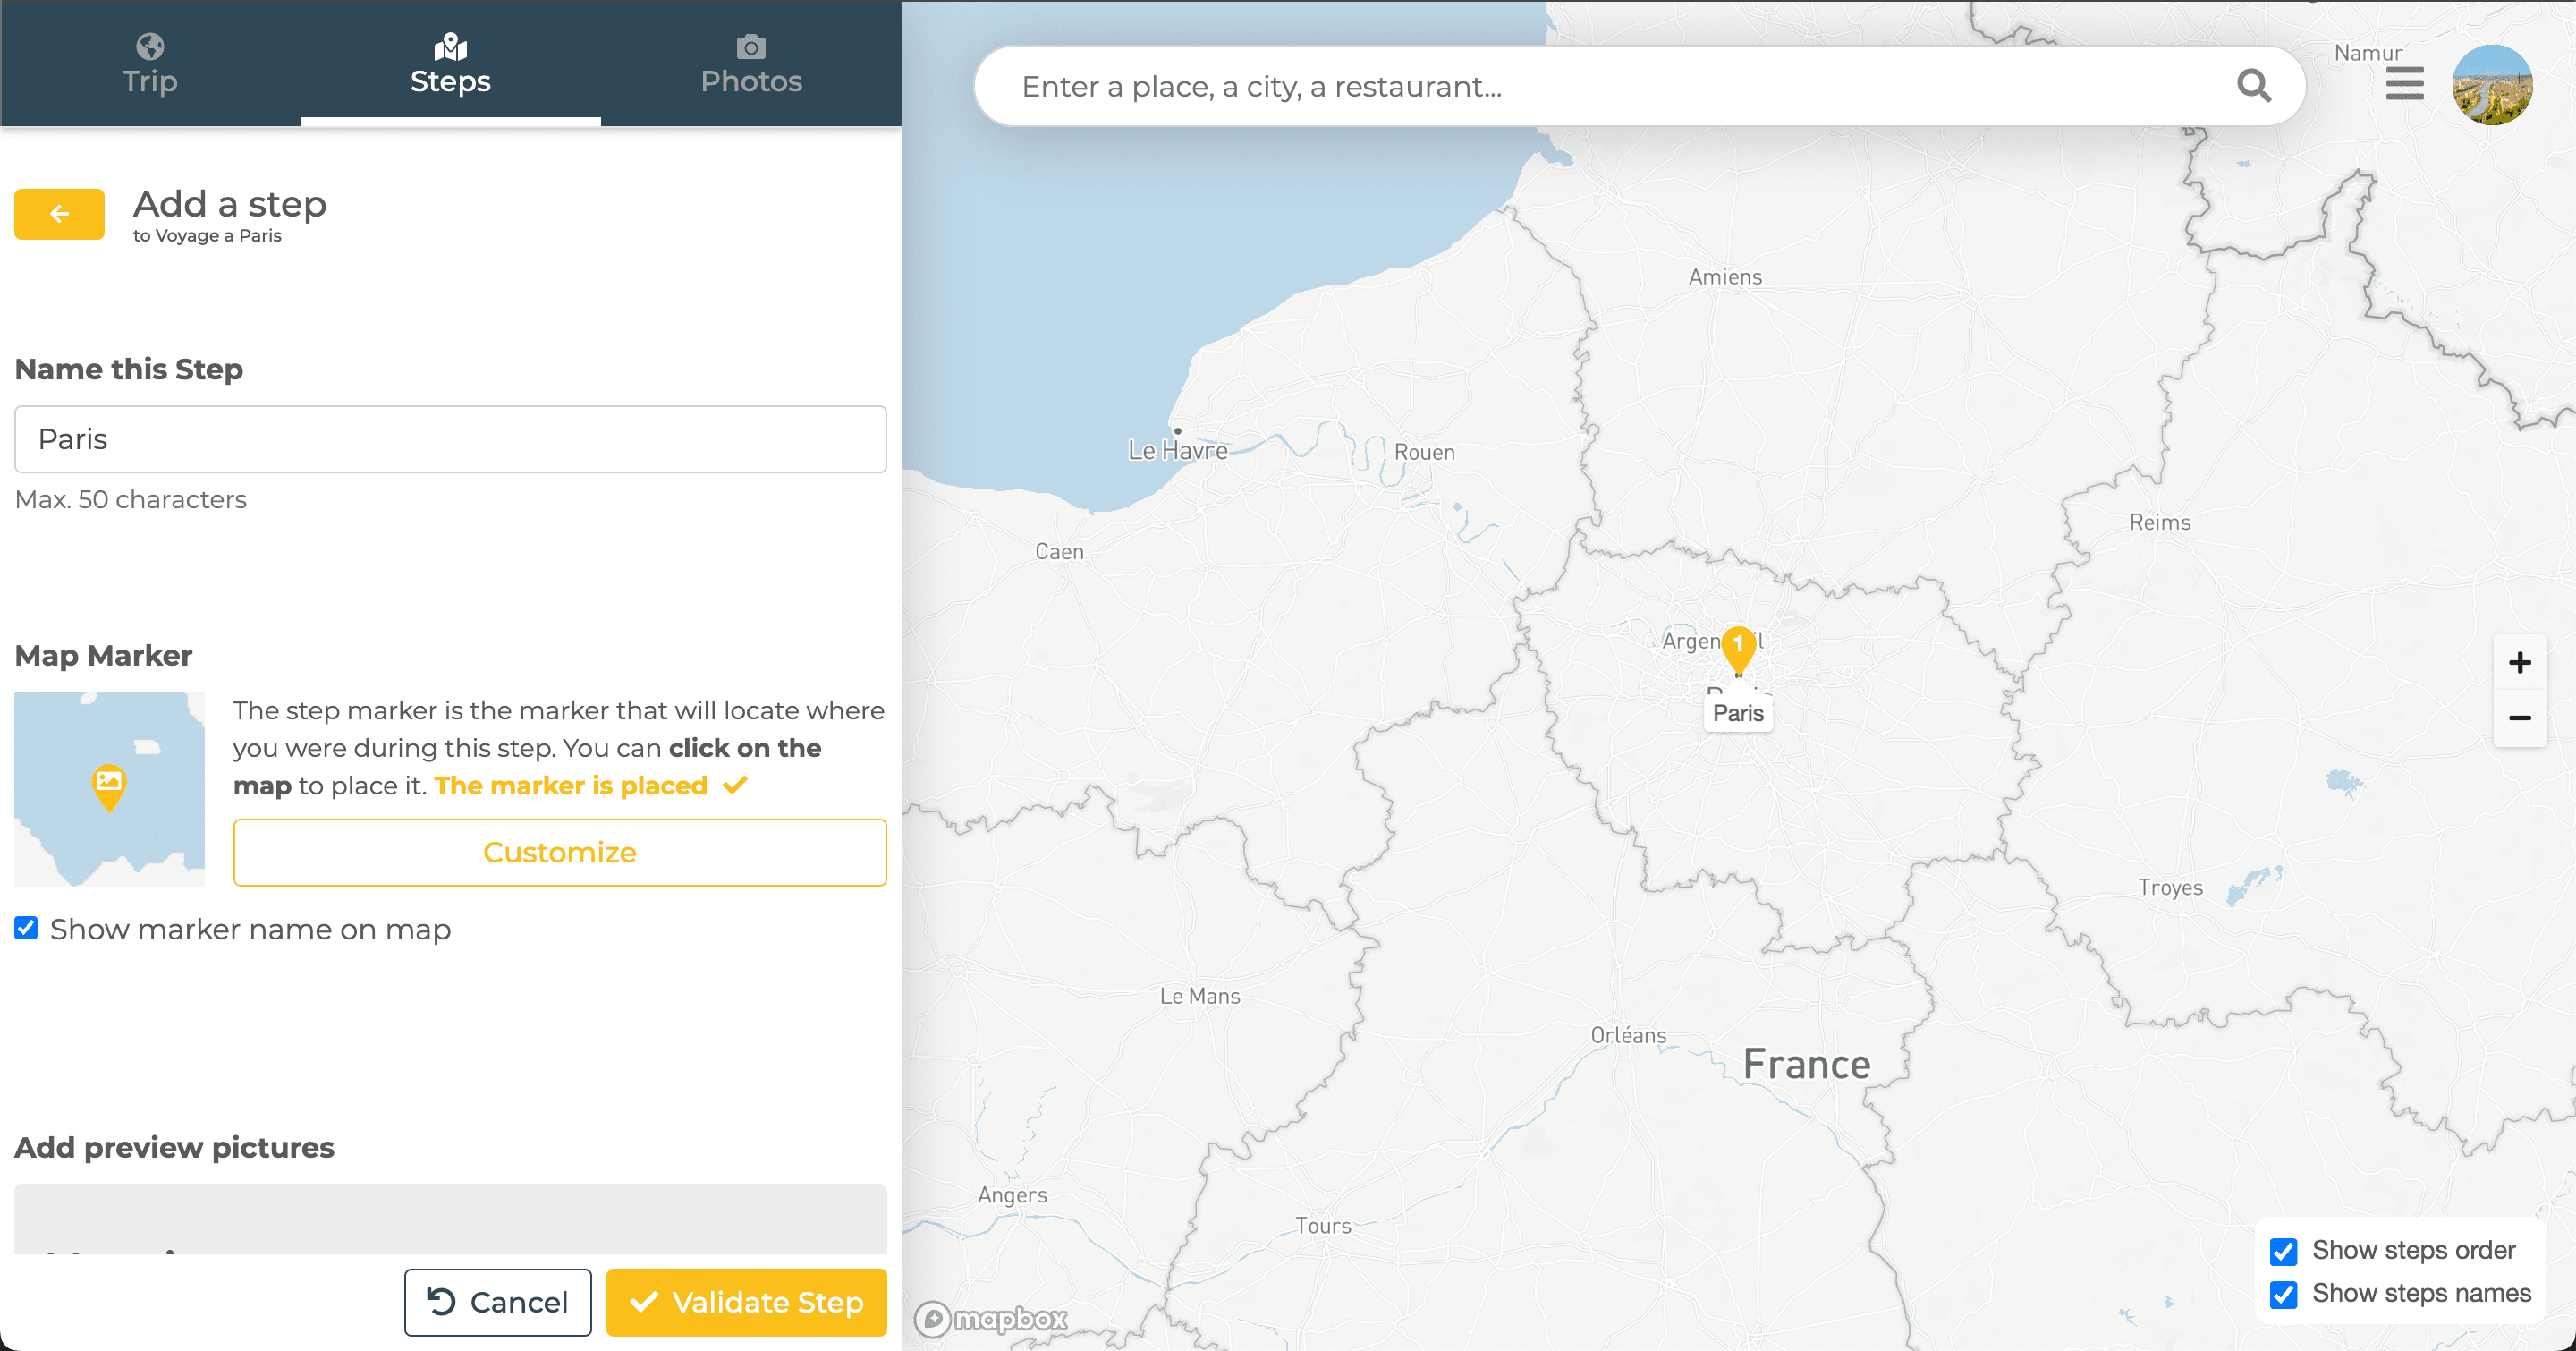Viewport: 2576px width, 1351px height.
Task: Open the Customize marker button
Action: [x=559, y=852]
